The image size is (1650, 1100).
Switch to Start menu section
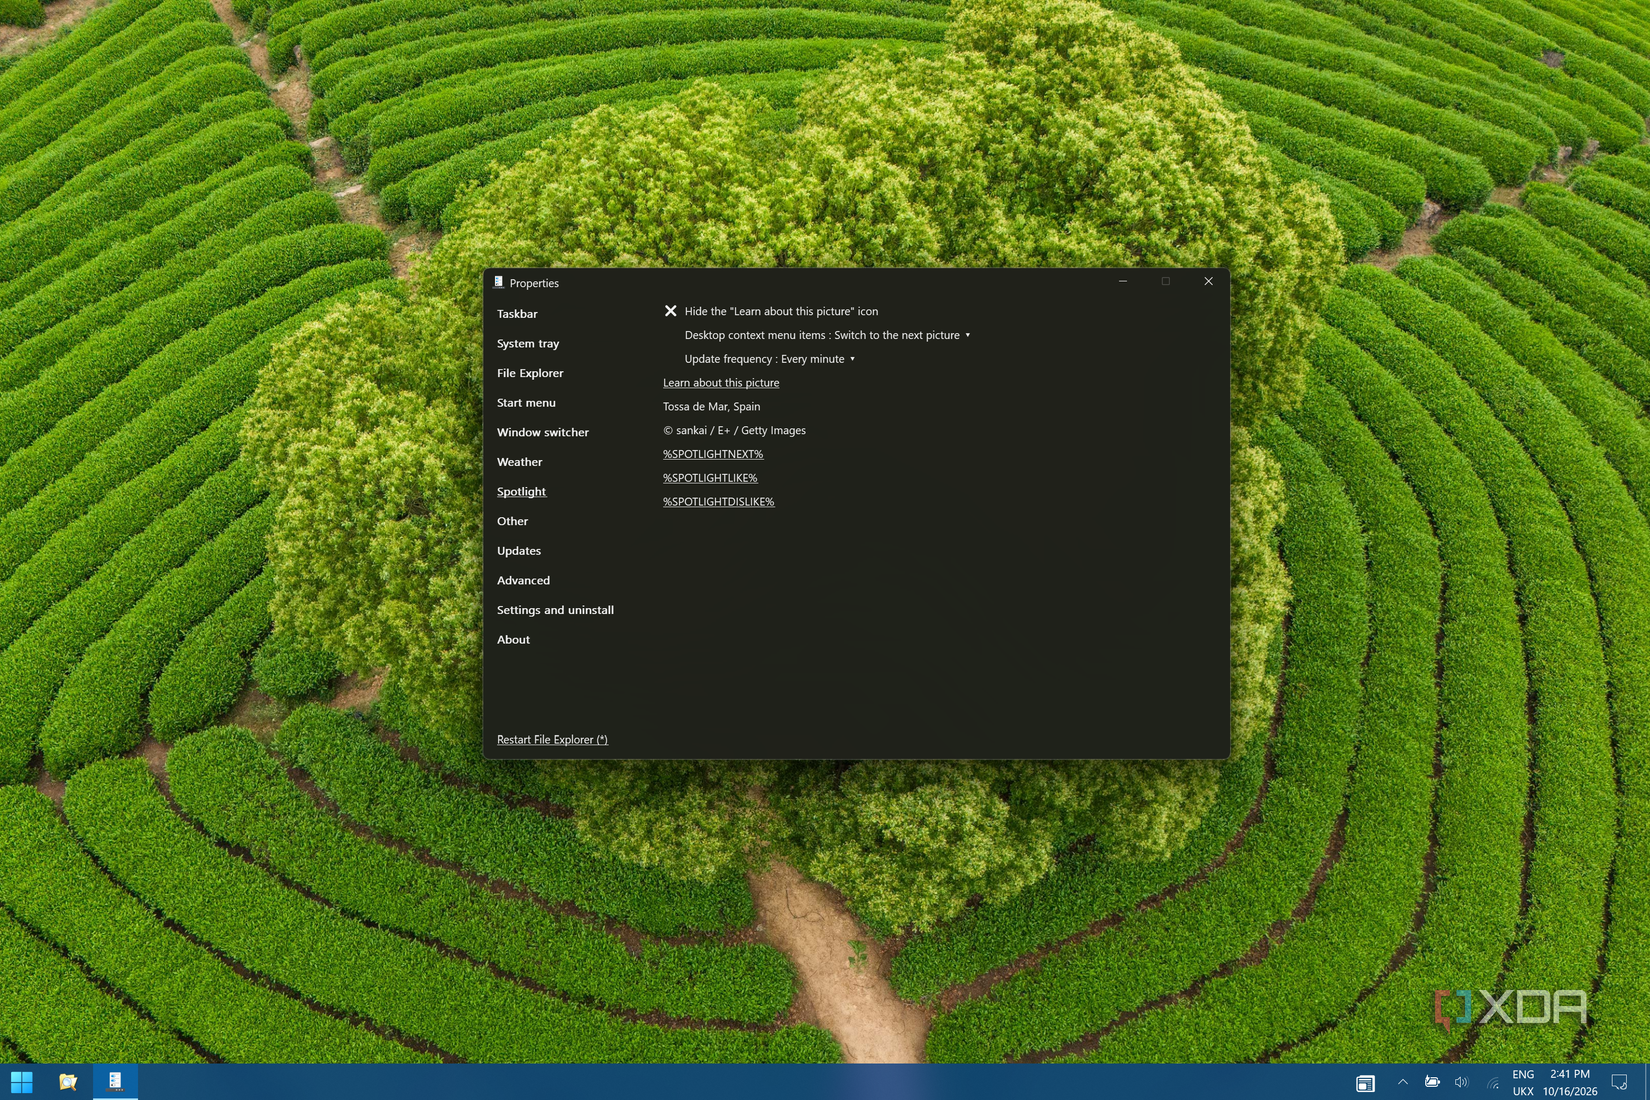point(526,403)
